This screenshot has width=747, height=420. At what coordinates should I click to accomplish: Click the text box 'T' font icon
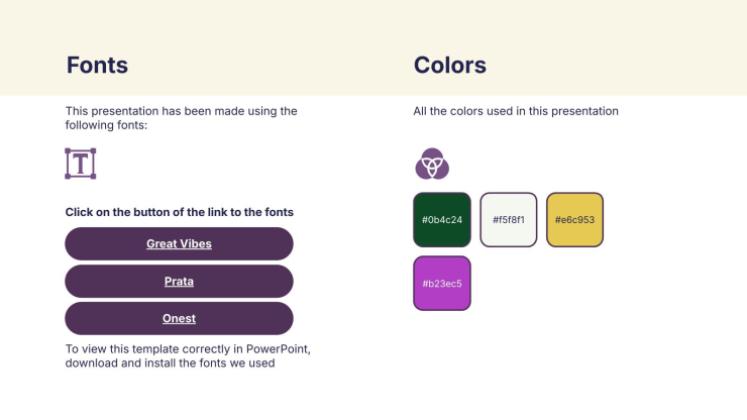(80, 163)
